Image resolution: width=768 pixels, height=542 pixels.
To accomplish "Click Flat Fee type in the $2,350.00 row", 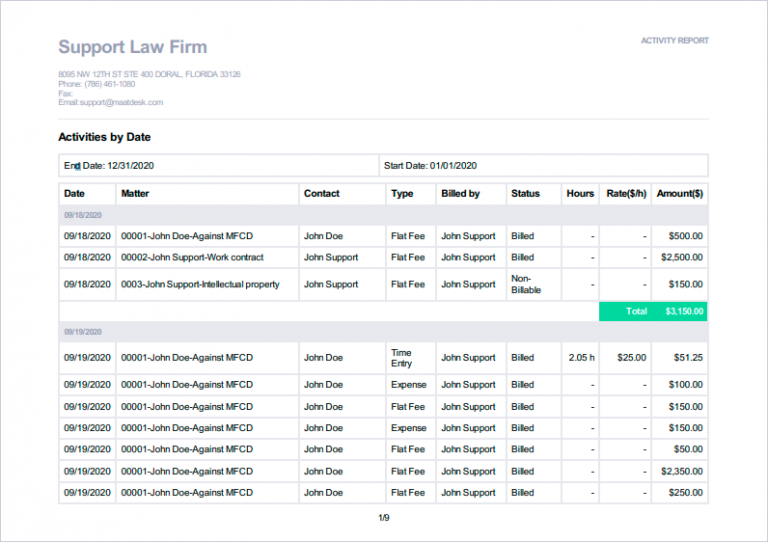I will tap(408, 471).
